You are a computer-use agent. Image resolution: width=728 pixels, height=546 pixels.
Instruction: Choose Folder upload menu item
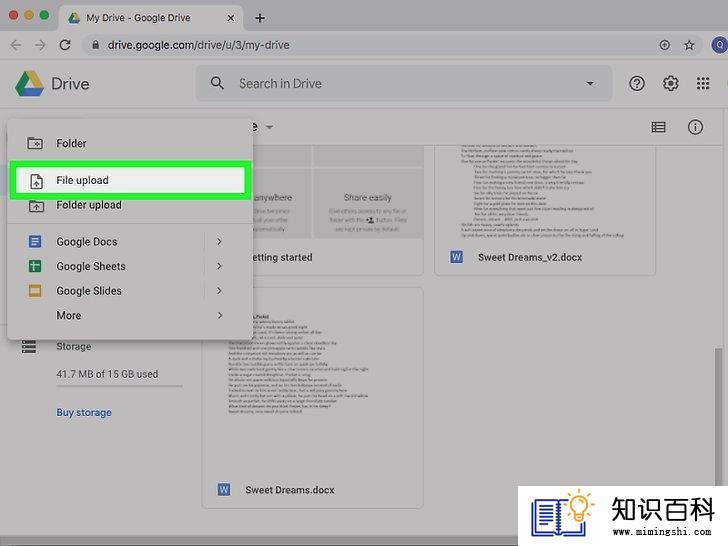(x=130, y=206)
